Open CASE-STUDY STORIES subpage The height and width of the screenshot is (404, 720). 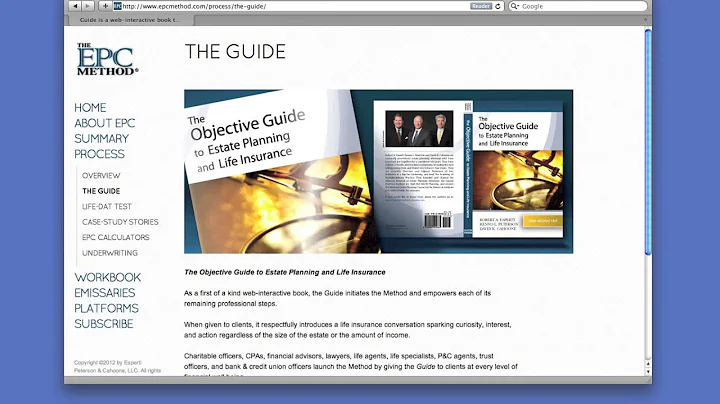tap(120, 222)
